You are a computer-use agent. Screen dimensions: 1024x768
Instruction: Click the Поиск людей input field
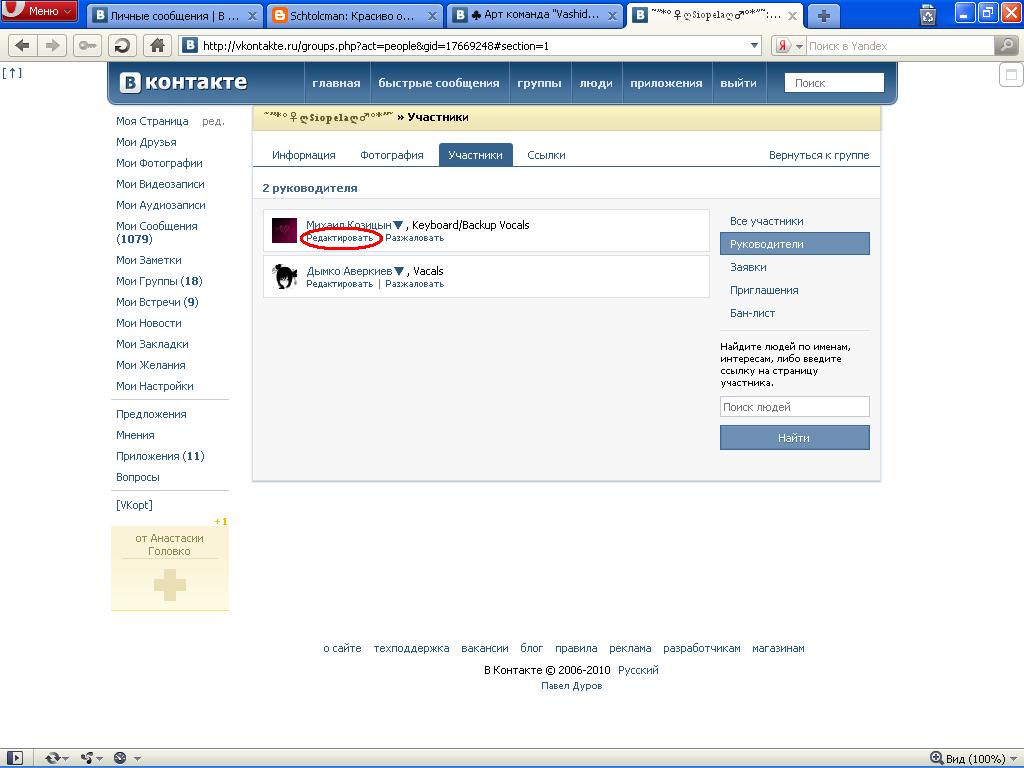pos(795,406)
